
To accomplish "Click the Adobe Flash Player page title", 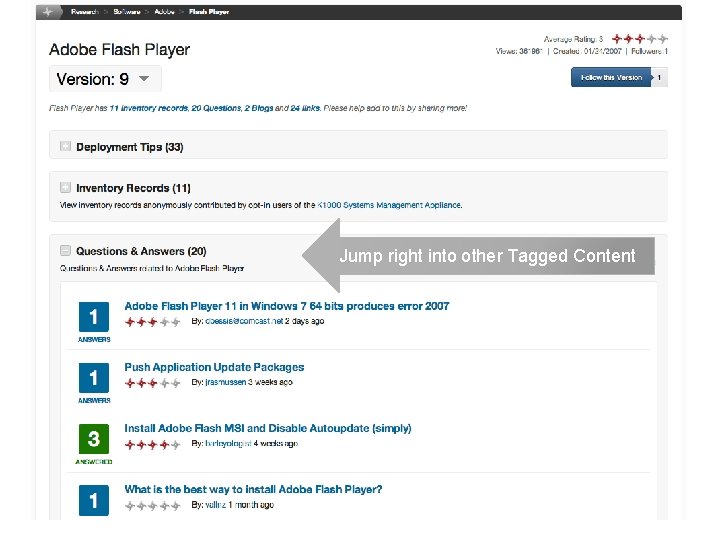I will 119,50.
